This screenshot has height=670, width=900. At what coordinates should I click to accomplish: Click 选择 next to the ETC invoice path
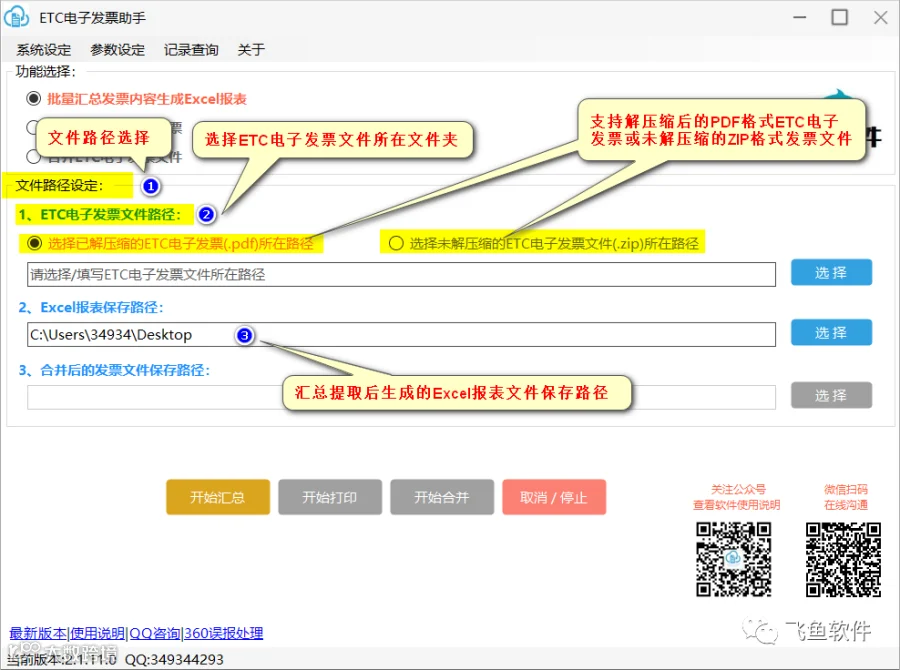[x=831, y=272]
